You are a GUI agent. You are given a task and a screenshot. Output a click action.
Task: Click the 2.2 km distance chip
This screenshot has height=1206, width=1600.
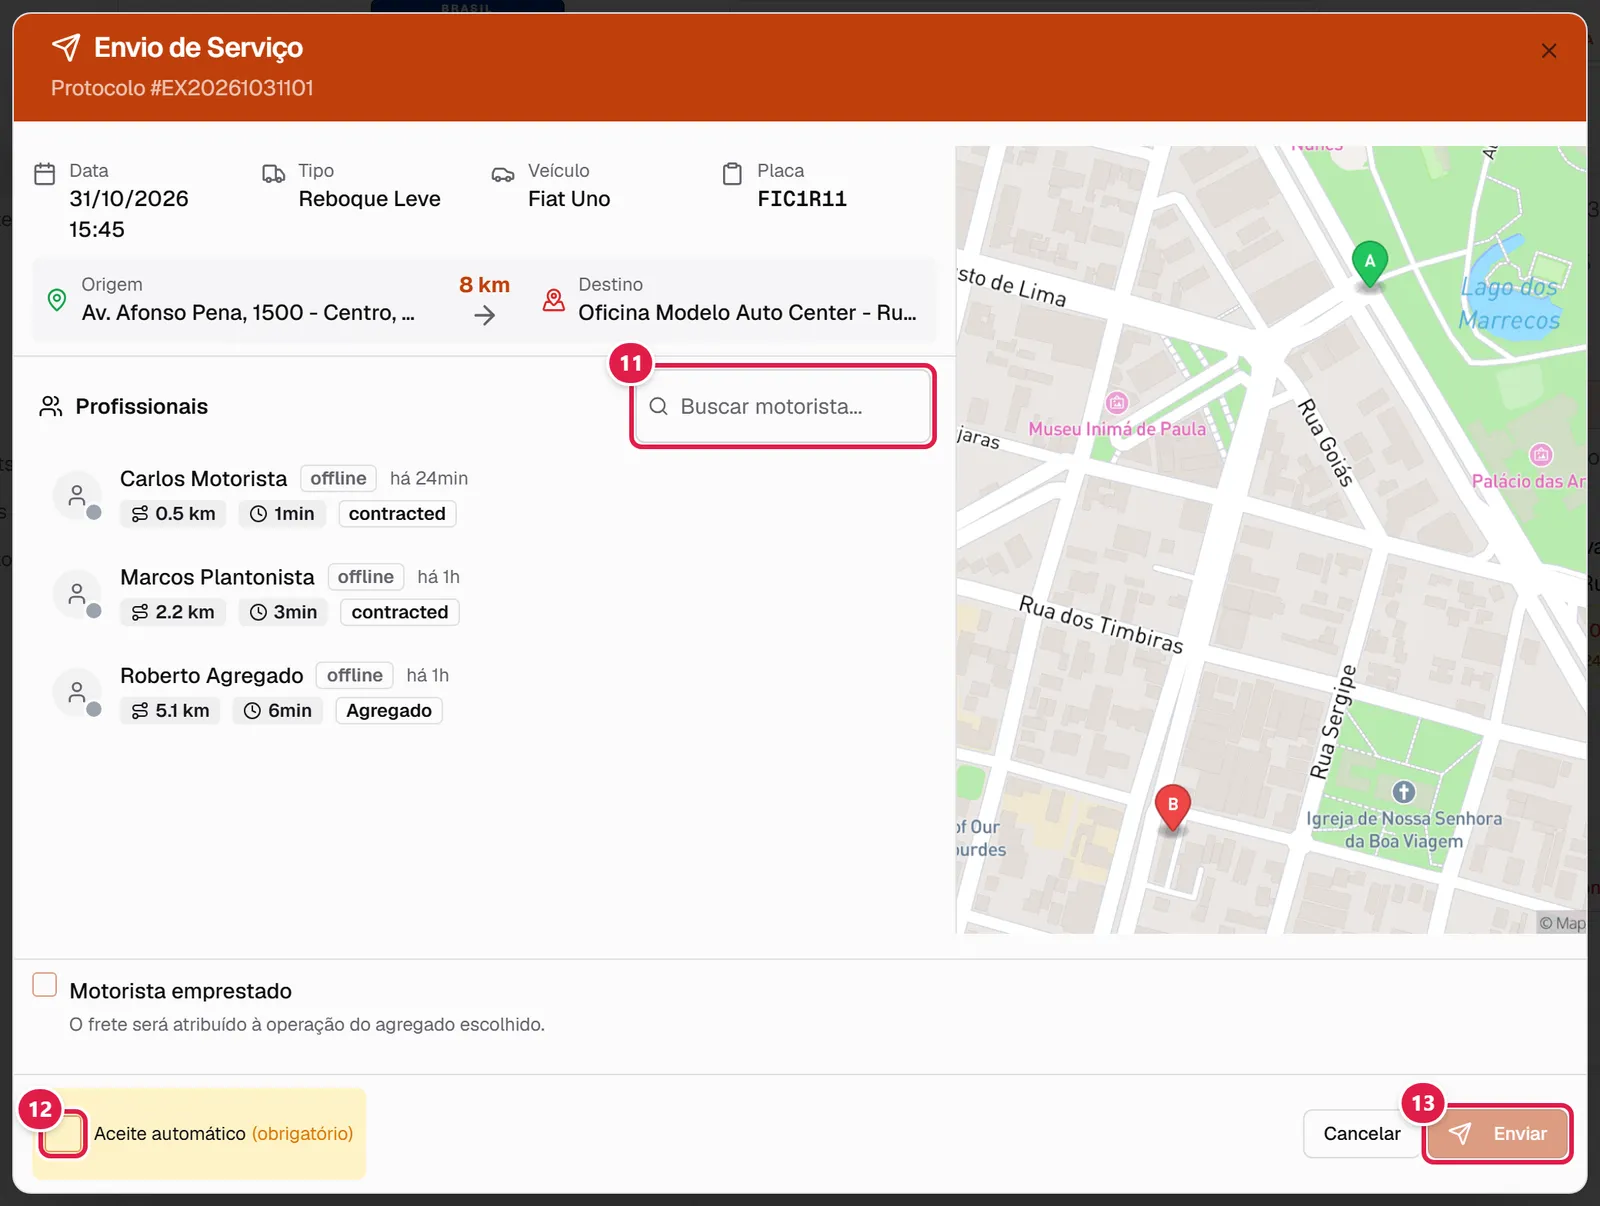tap(173, 612)
